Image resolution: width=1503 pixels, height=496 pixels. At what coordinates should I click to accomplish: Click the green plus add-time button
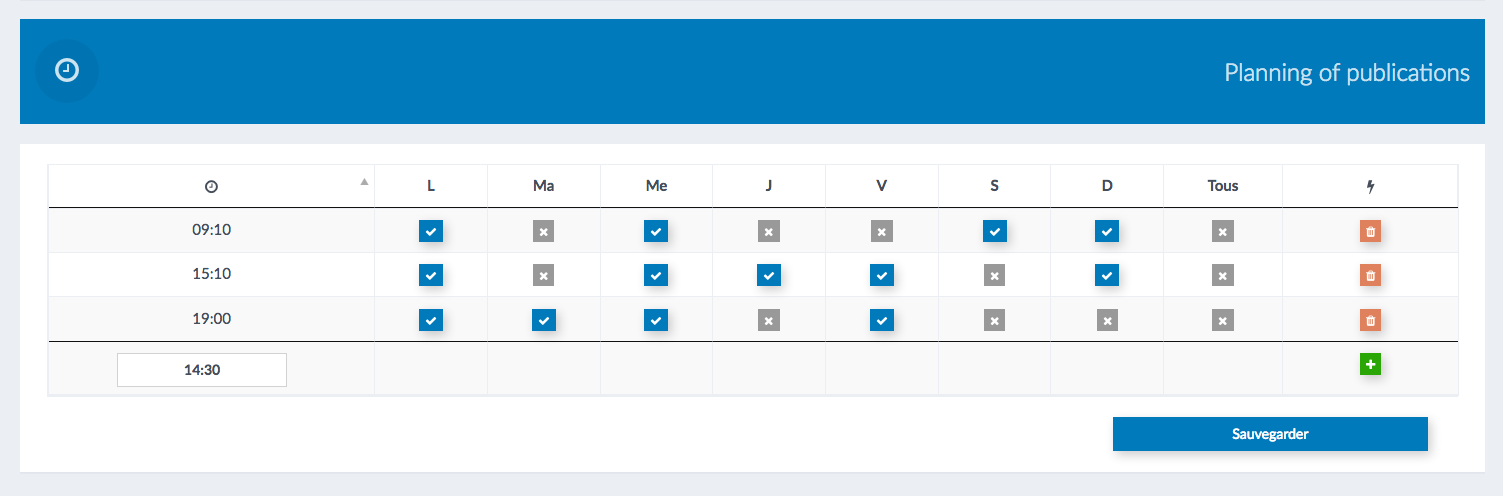coord(1370,365)
